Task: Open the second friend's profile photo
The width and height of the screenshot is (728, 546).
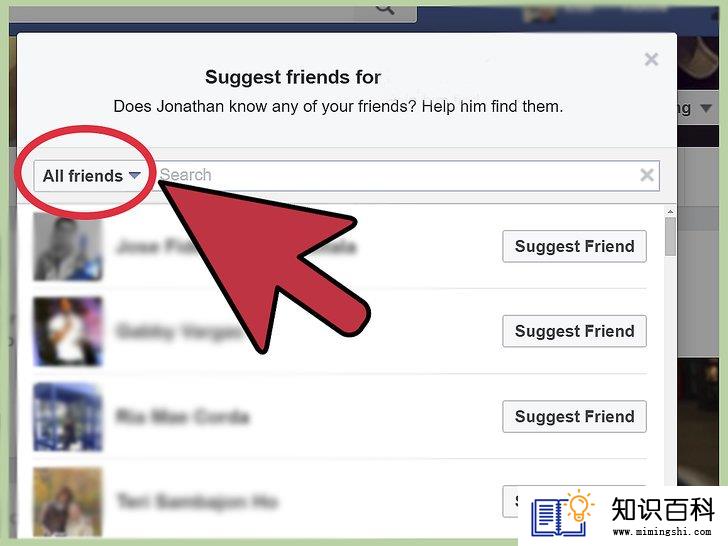Action: (x=68, y=332)
